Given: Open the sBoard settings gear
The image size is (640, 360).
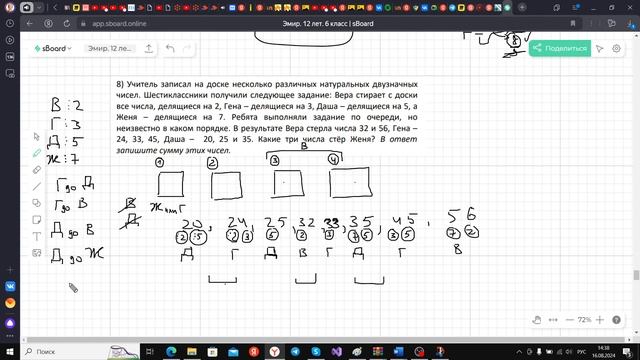Looking at the screenshot, I should point(616,49).
